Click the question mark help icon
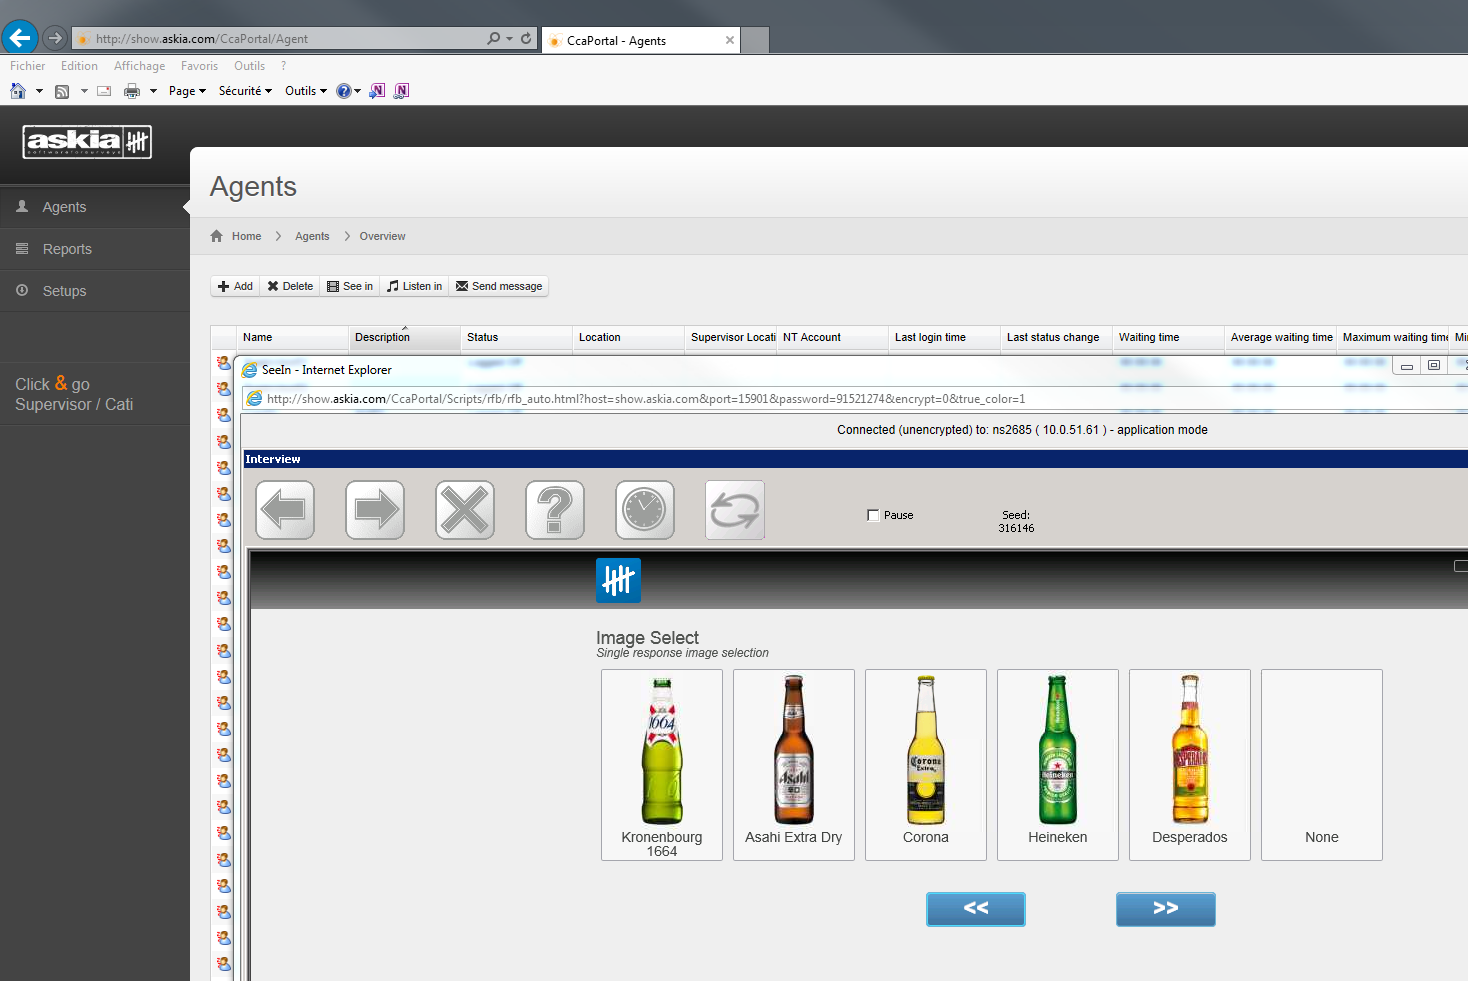The image size is (1468, 981). coord(555,510)
